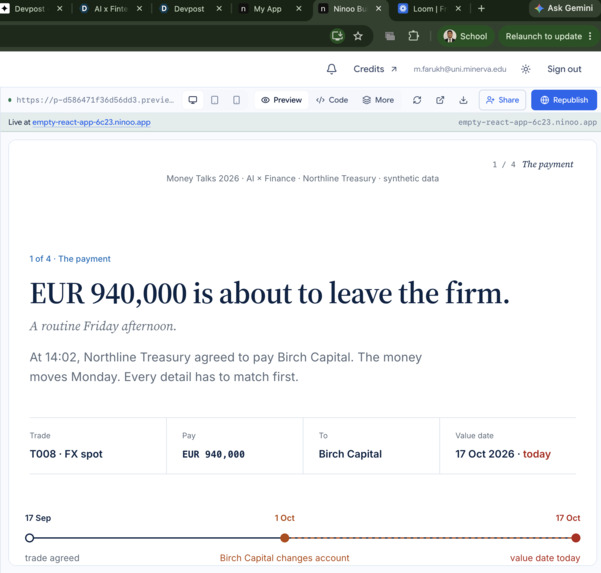The height and width of the screenshot is (573, 601).
Task: Click the EUR 940,000 pay value
Action: pyautogui.click(x=213, y=454)
